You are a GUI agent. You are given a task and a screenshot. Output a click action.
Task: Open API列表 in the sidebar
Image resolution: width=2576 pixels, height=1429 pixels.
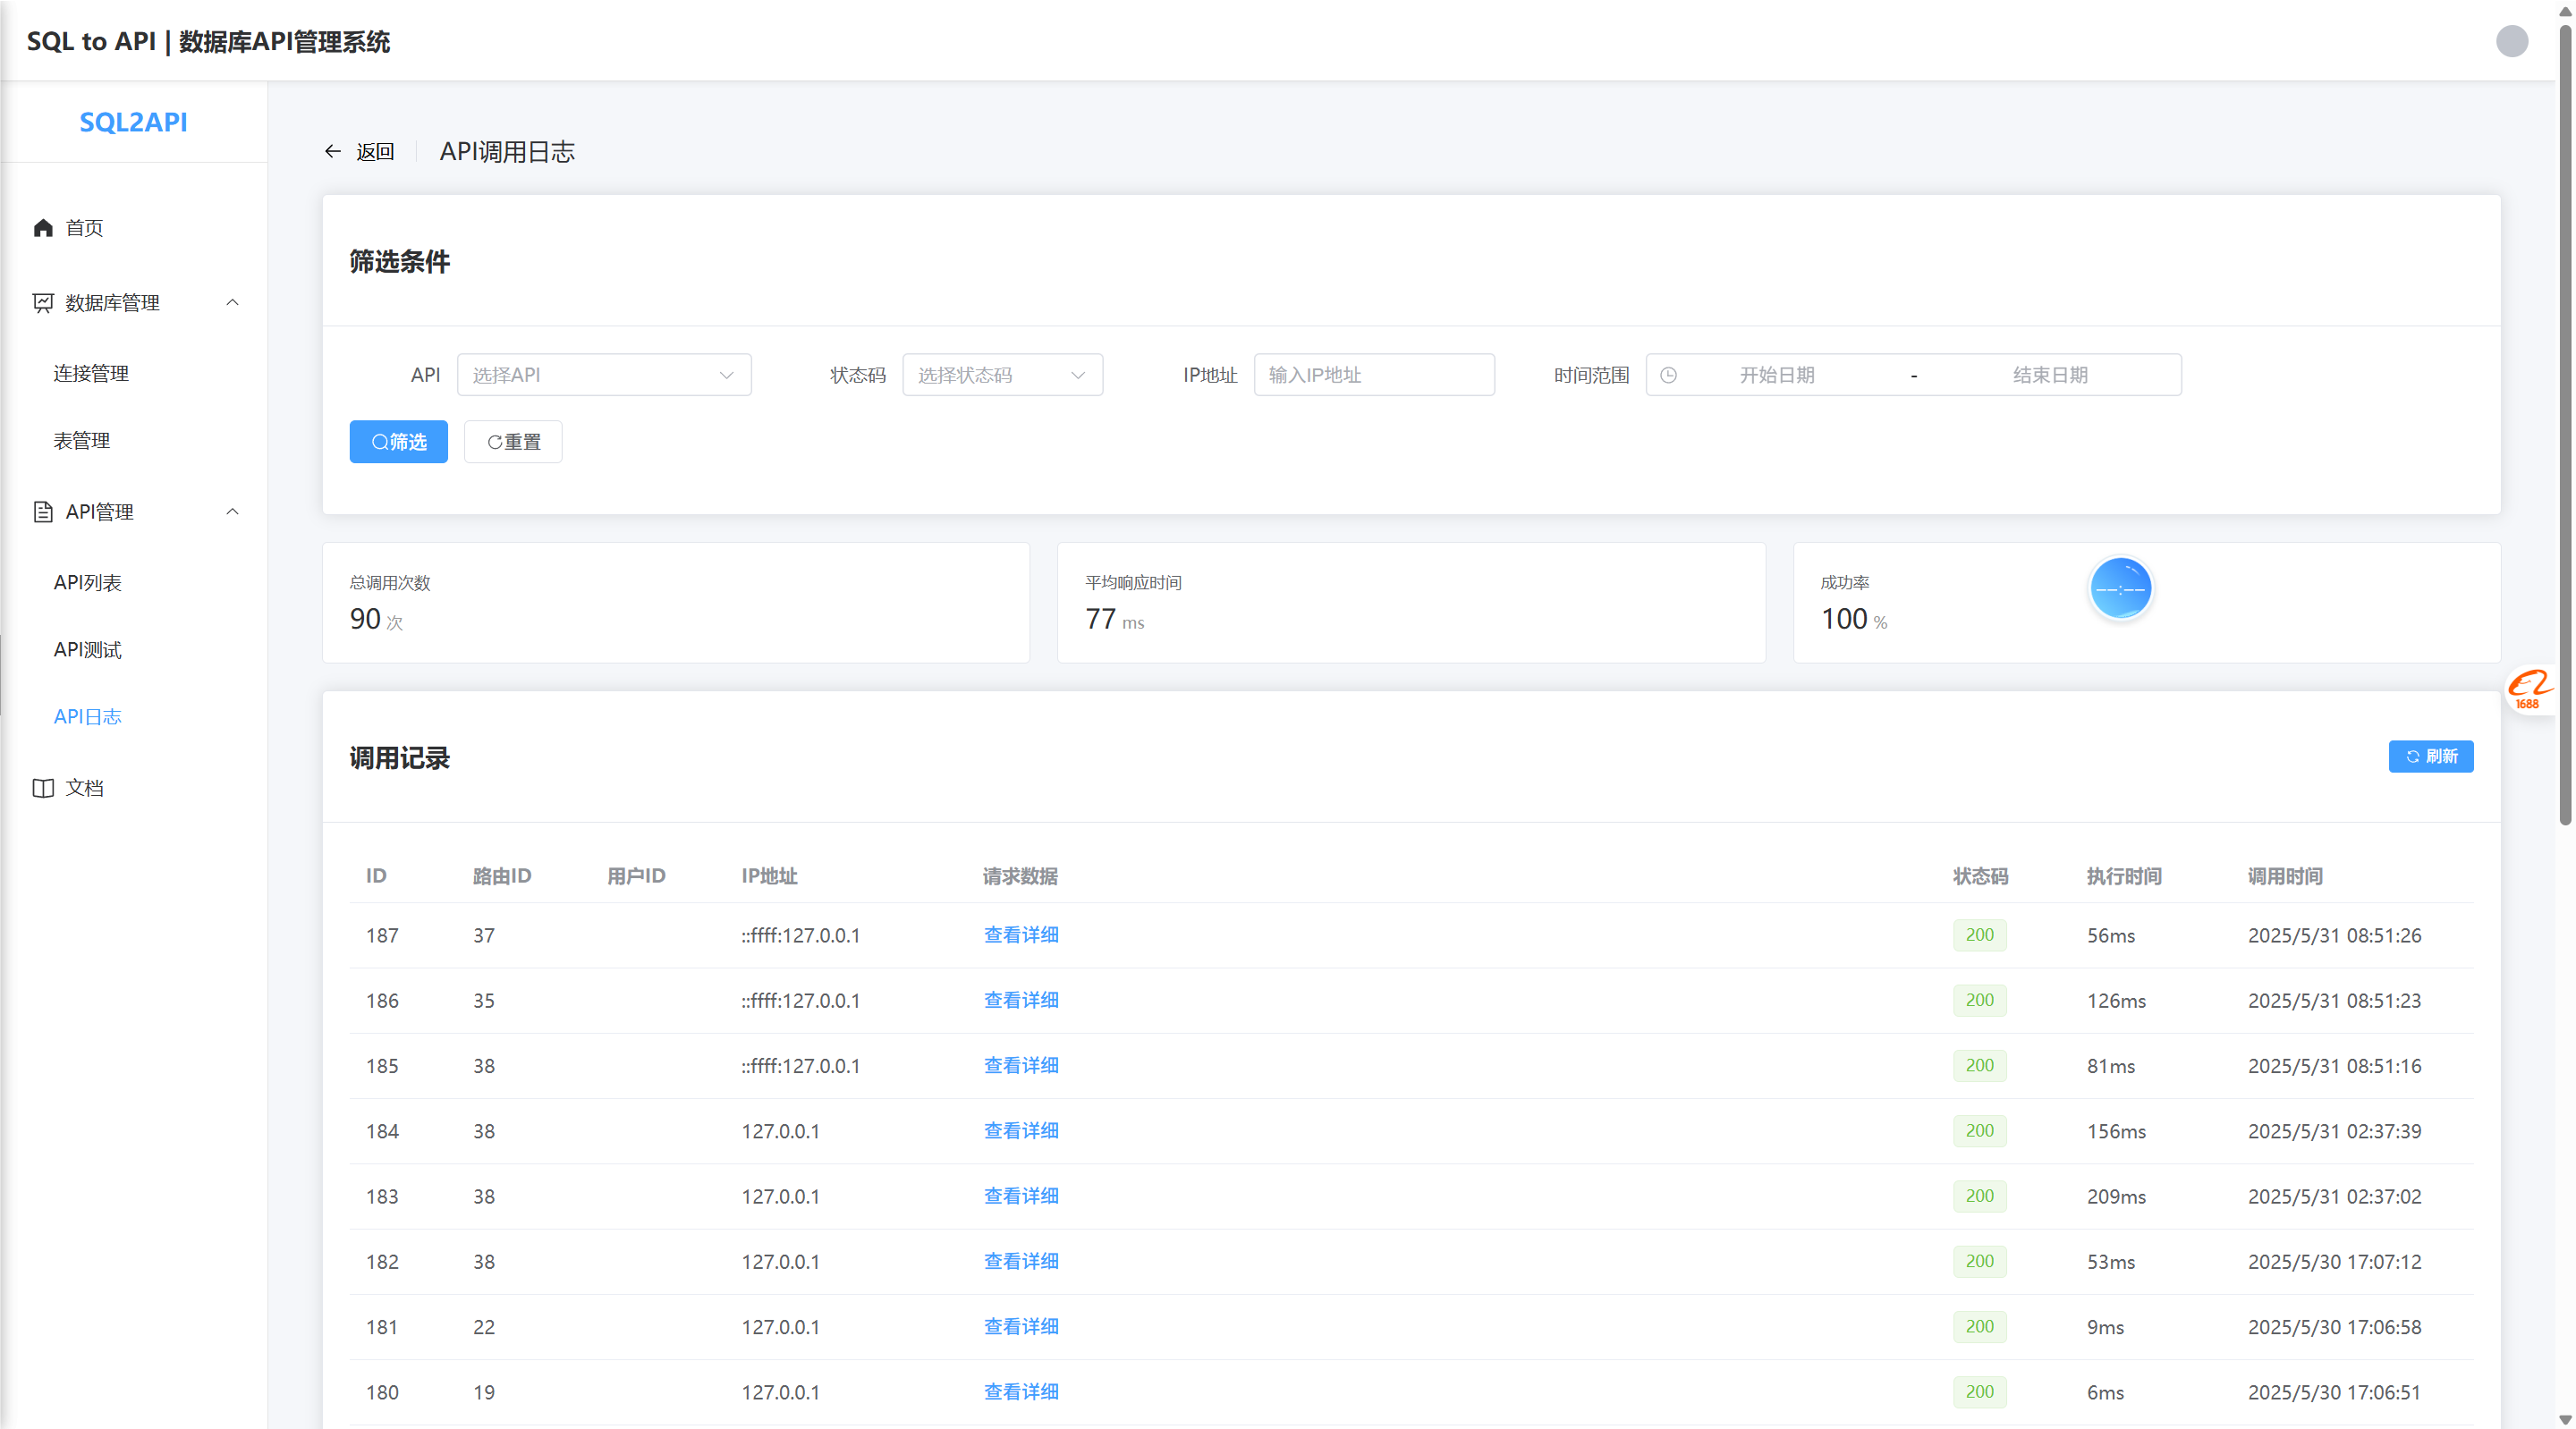point(88,583)
